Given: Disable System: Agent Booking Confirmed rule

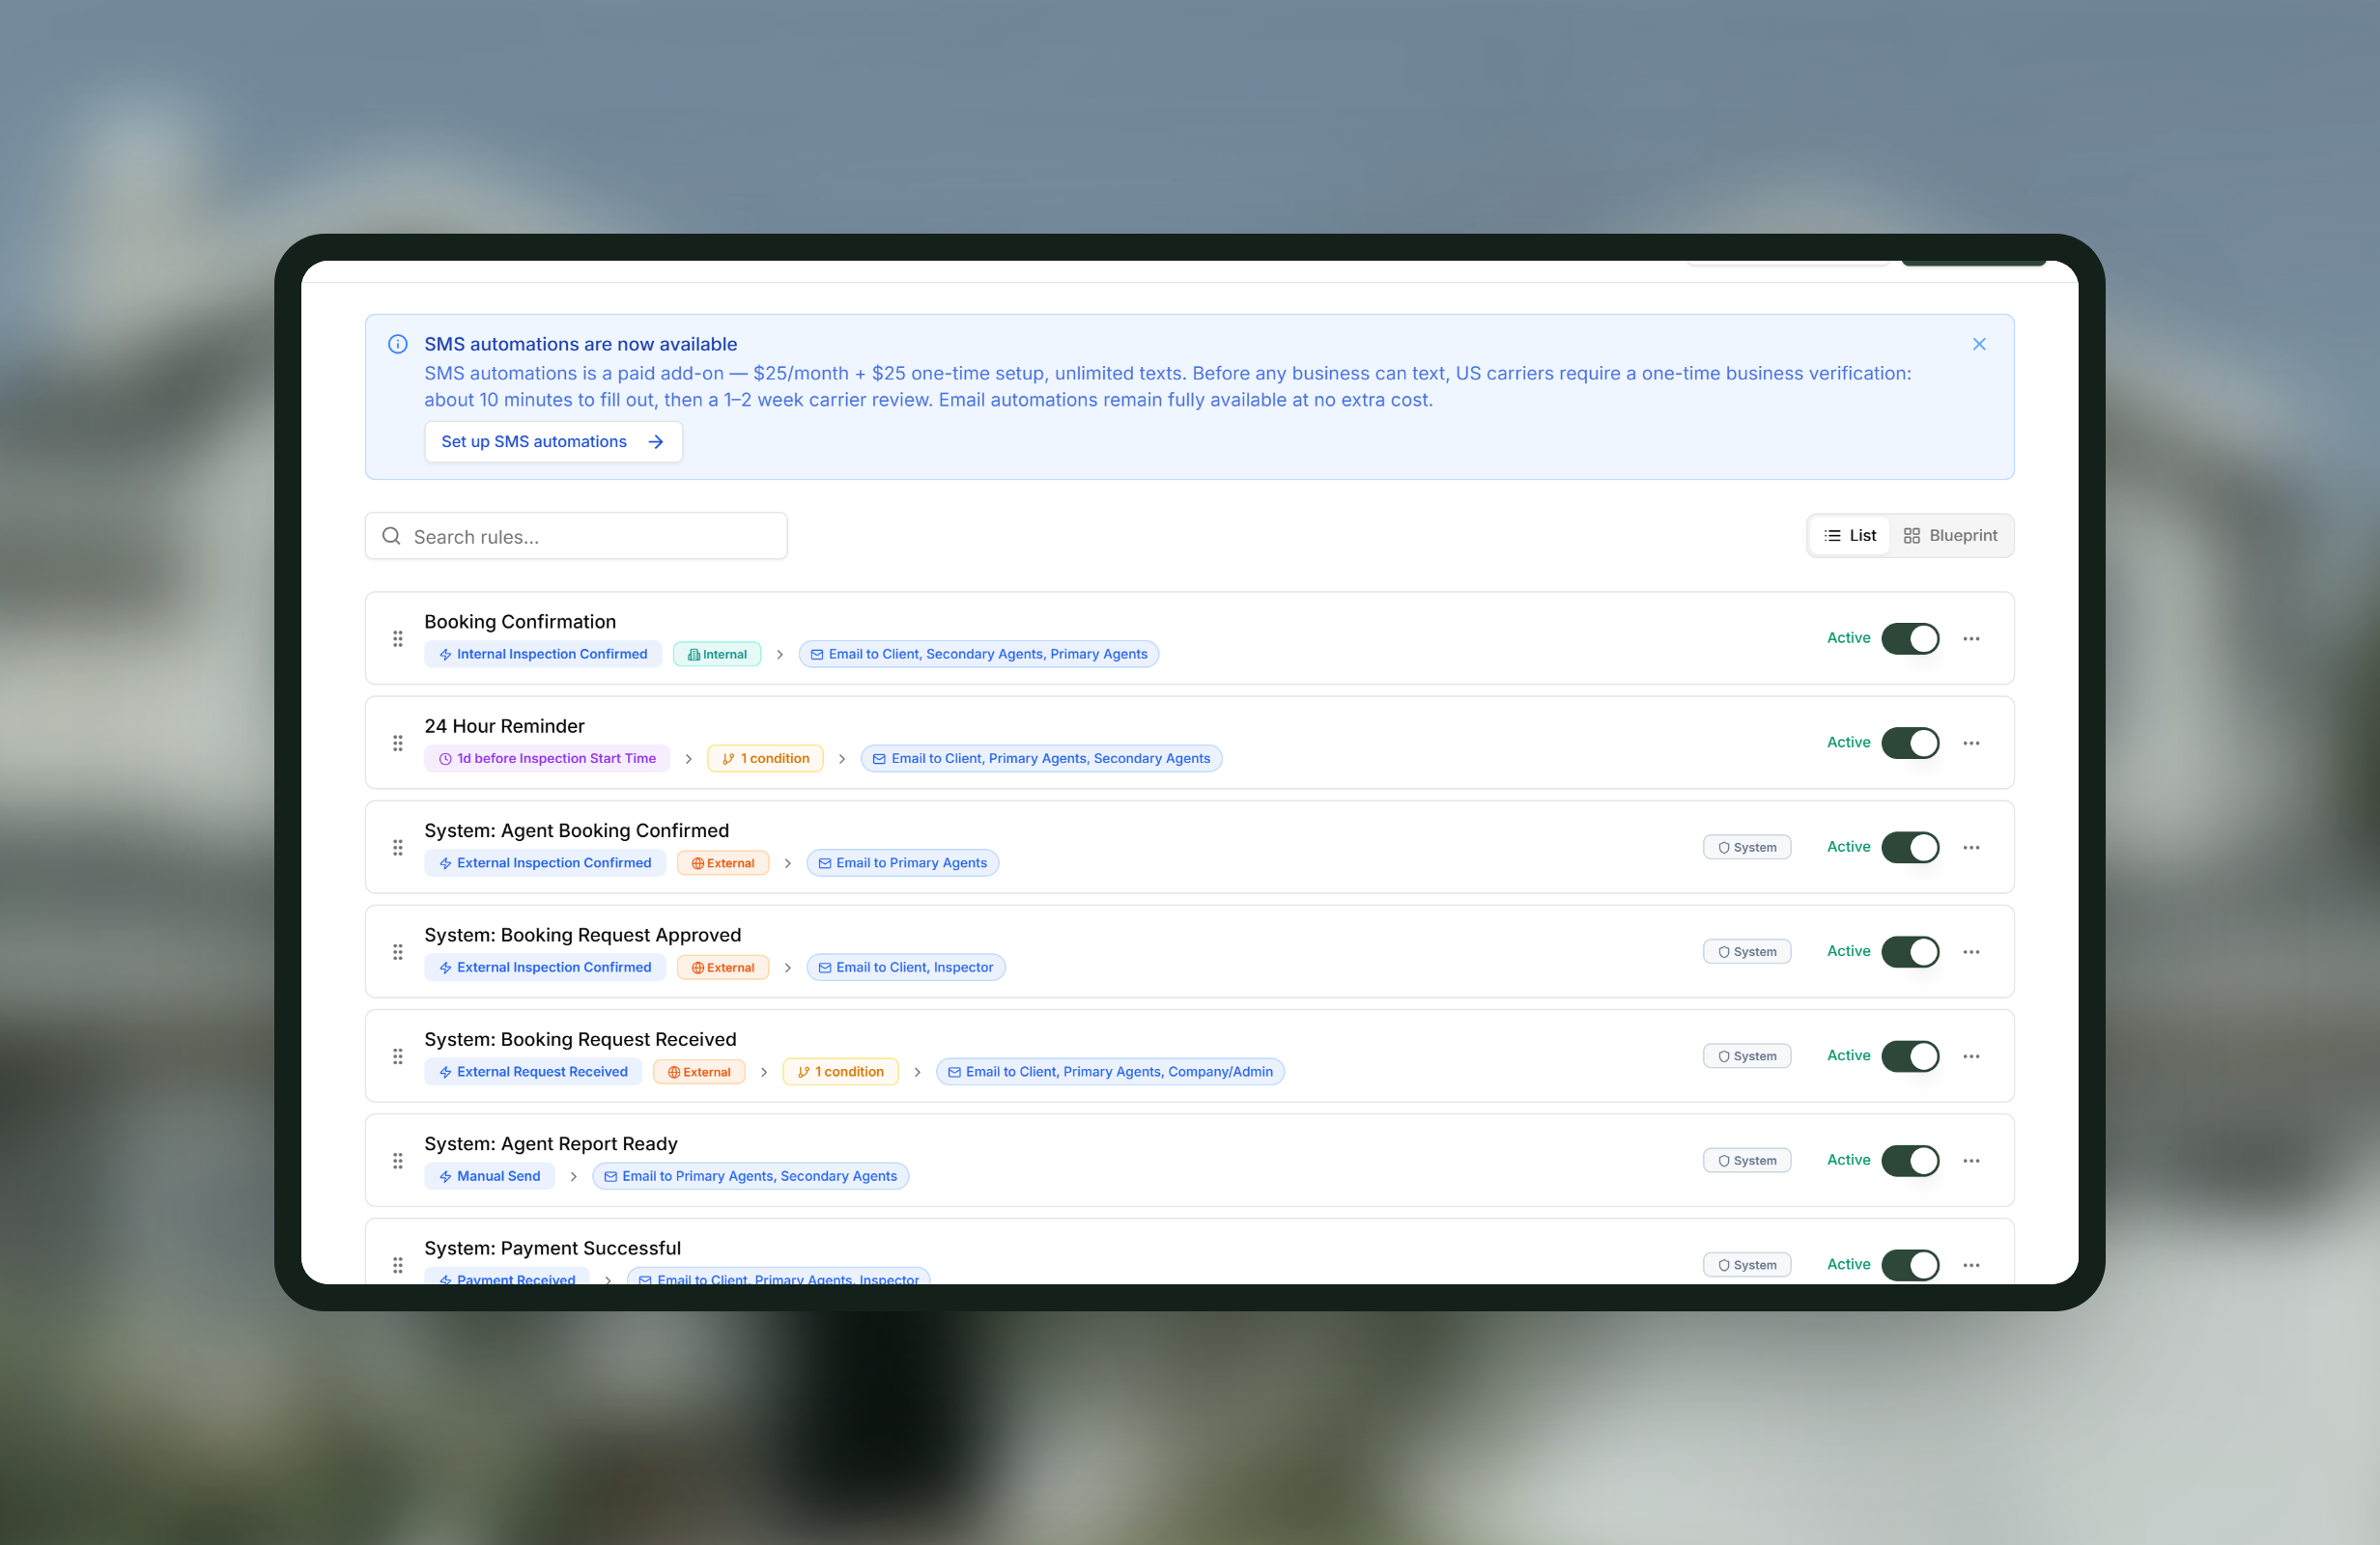Looking at the screenshot, I should pos(1909,847).
